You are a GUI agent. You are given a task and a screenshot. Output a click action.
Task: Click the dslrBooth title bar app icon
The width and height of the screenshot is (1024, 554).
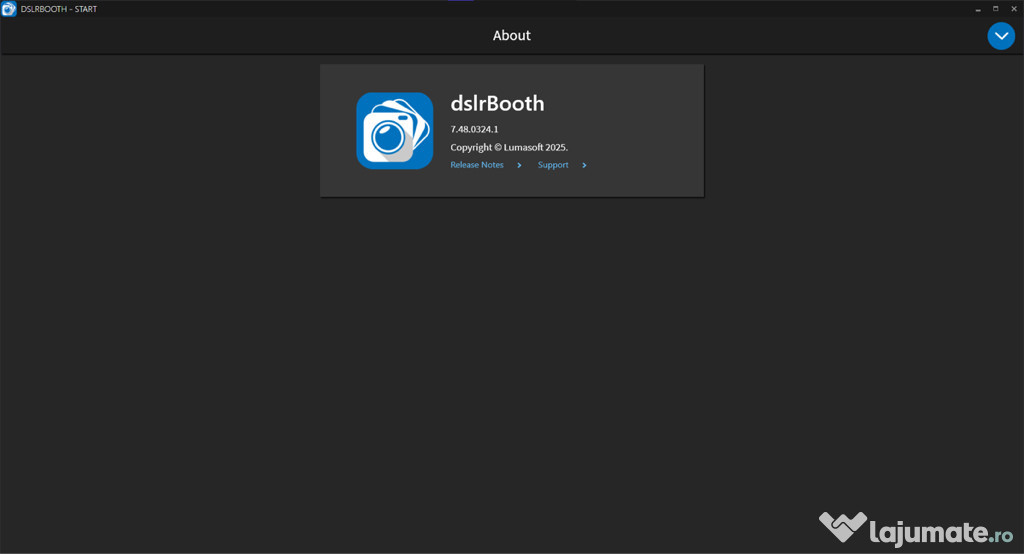tap(8, 9)
